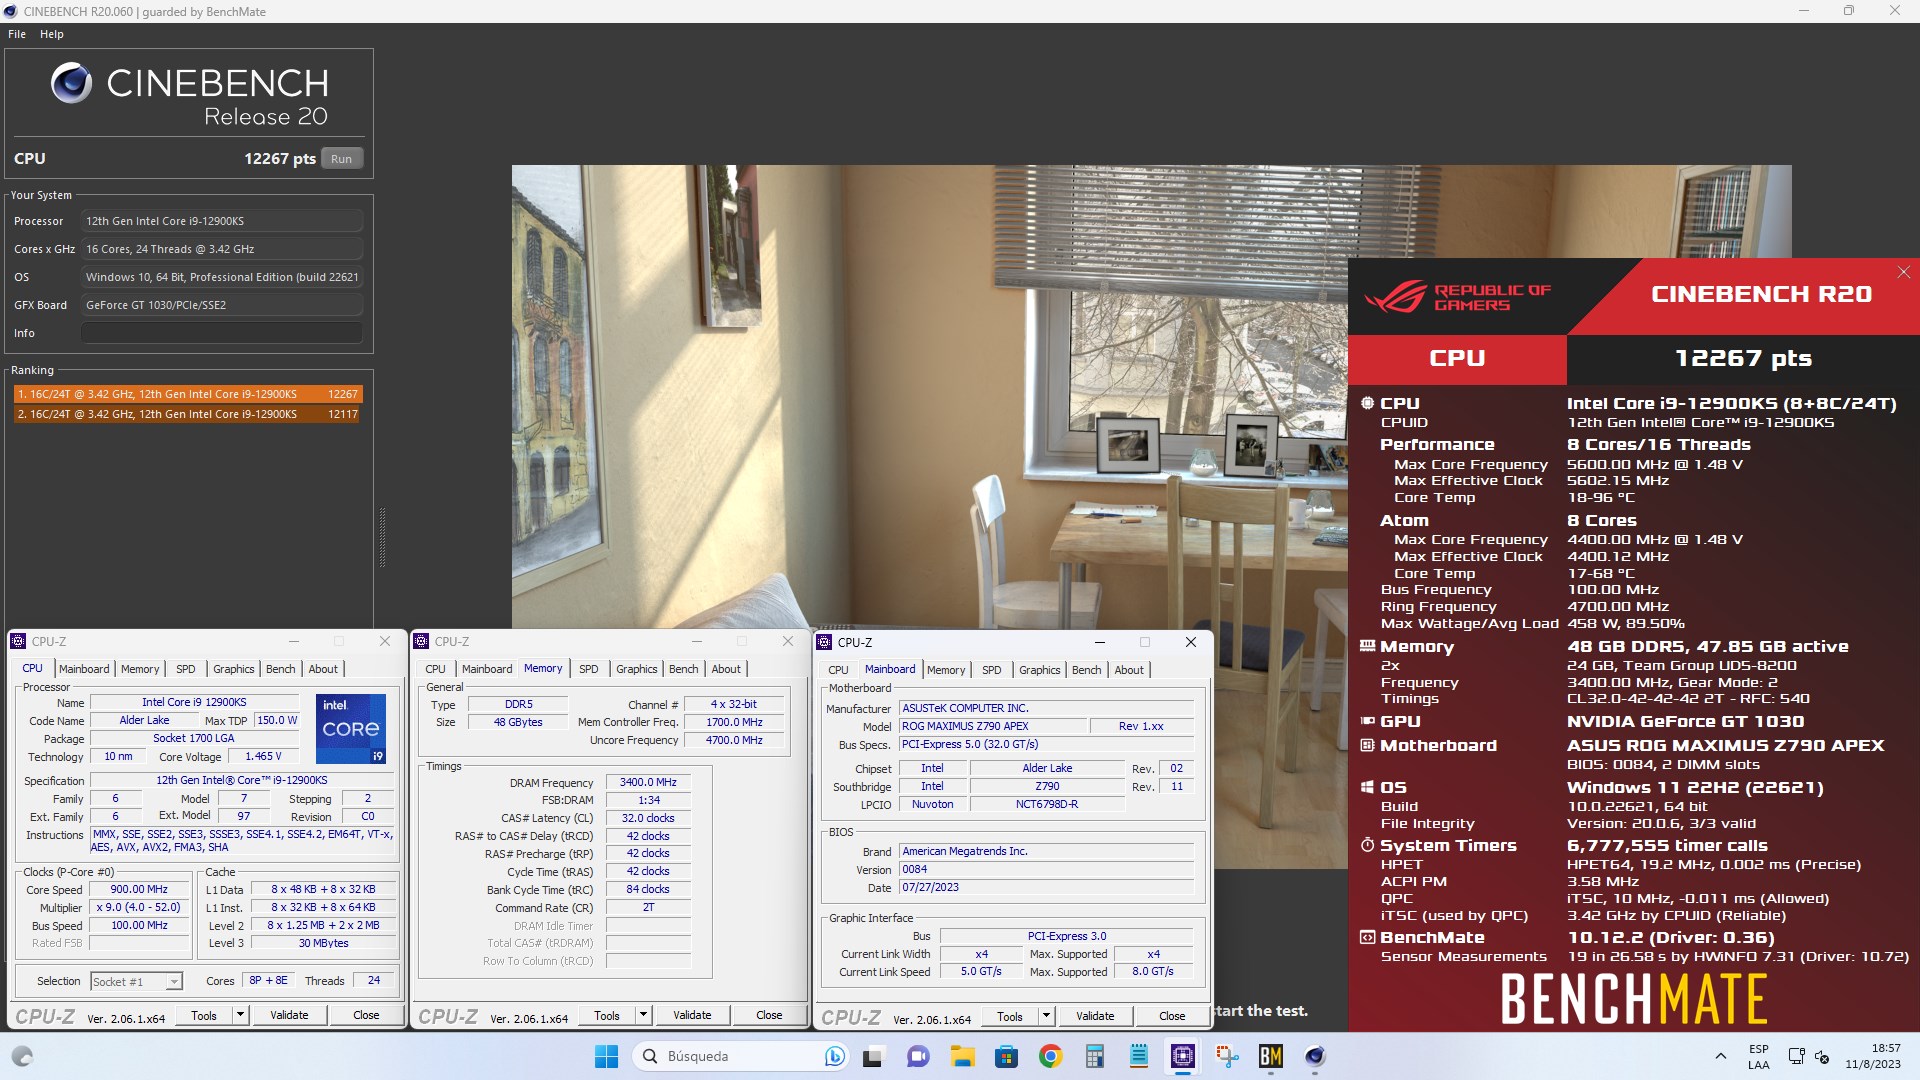The height and width of the screenshot is (1080, 1920).
Task: Open File Explorer from the taskbar
Action: (x=962, y=1056)
